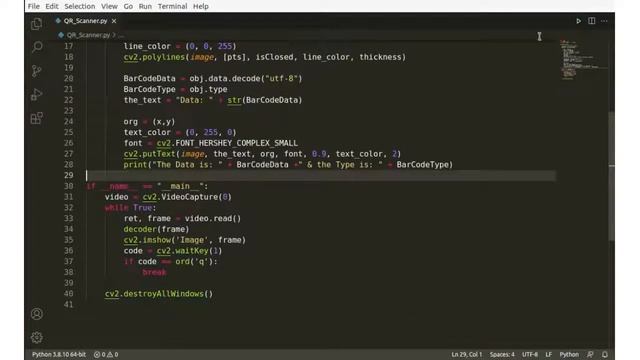This screenshot has width=640, height=360.
Task: Click text_color assignment on line 25
Action: [180, 132]
